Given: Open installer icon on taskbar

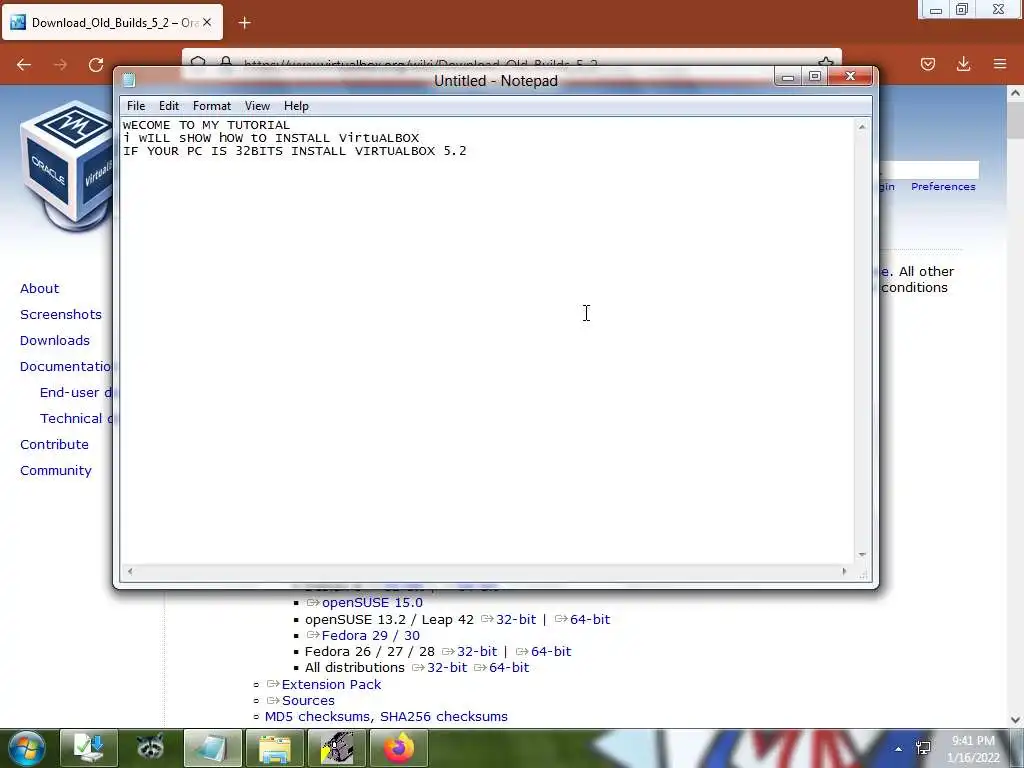Looking at the screenshot, I should [x=89, y=748].
